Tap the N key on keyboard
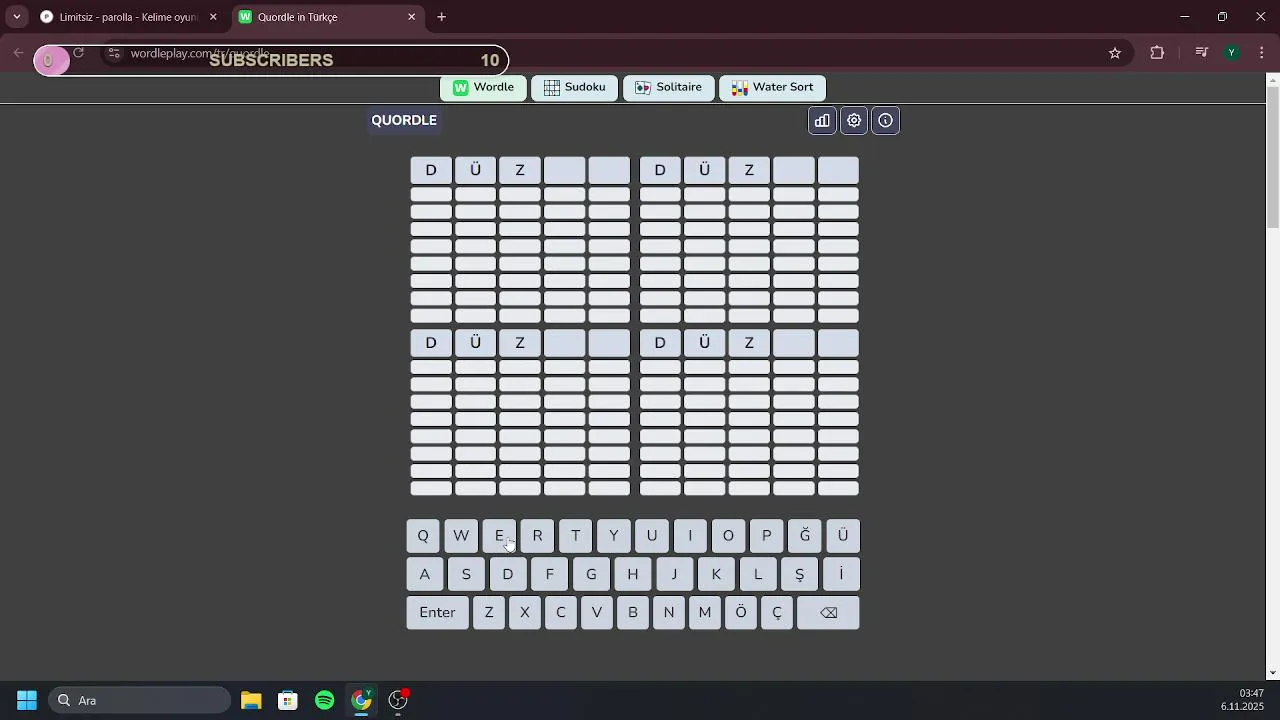 coord(669,613)
